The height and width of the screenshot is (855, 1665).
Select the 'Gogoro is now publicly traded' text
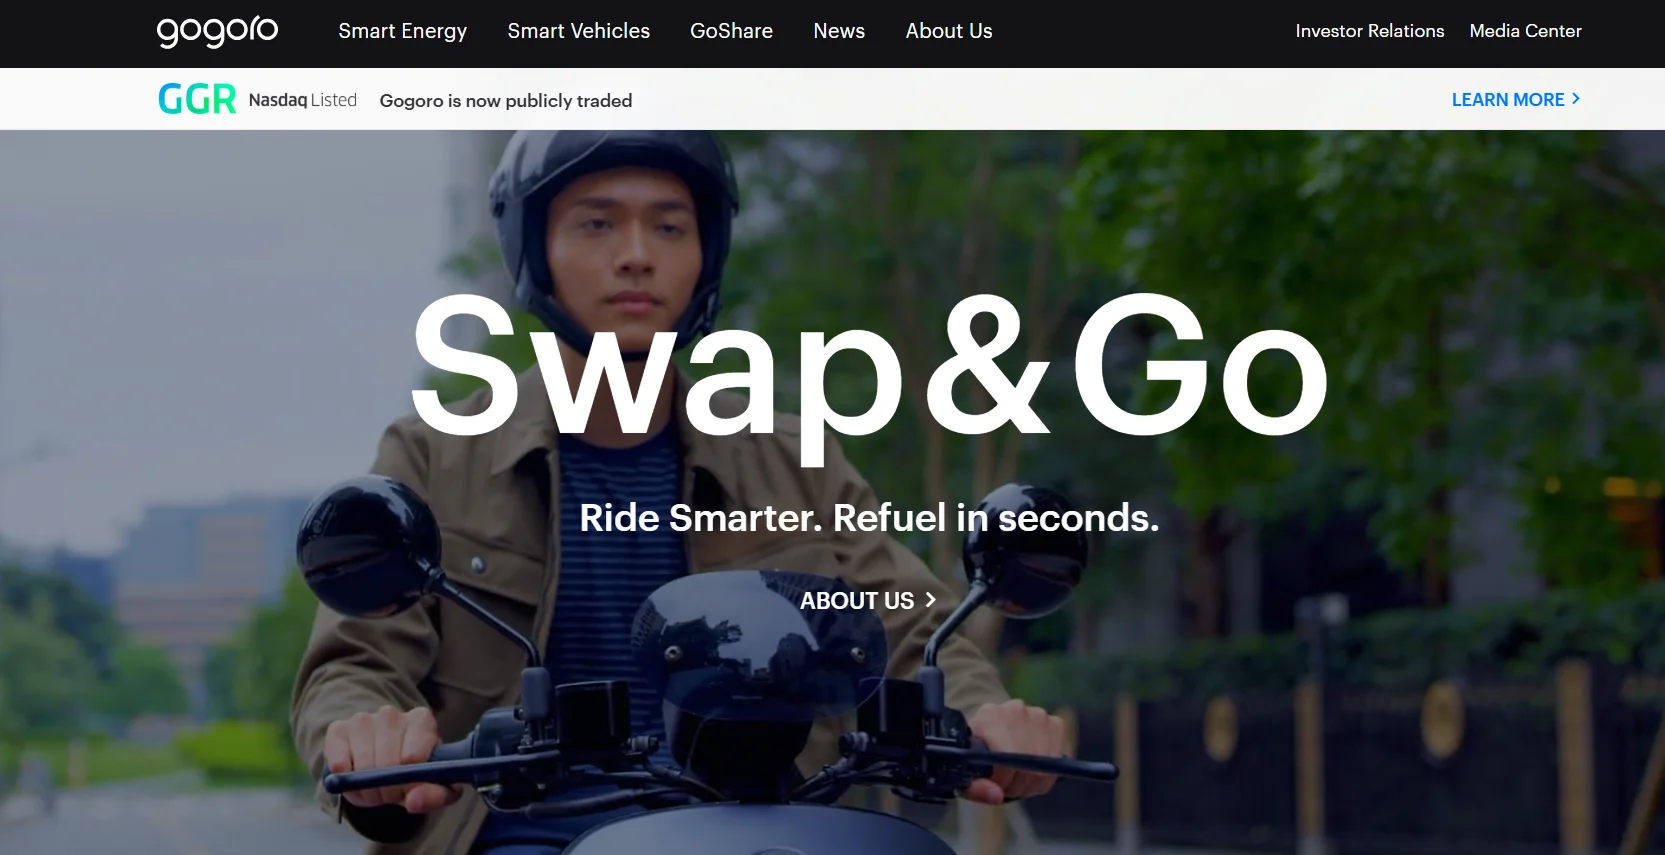point(506,100)
